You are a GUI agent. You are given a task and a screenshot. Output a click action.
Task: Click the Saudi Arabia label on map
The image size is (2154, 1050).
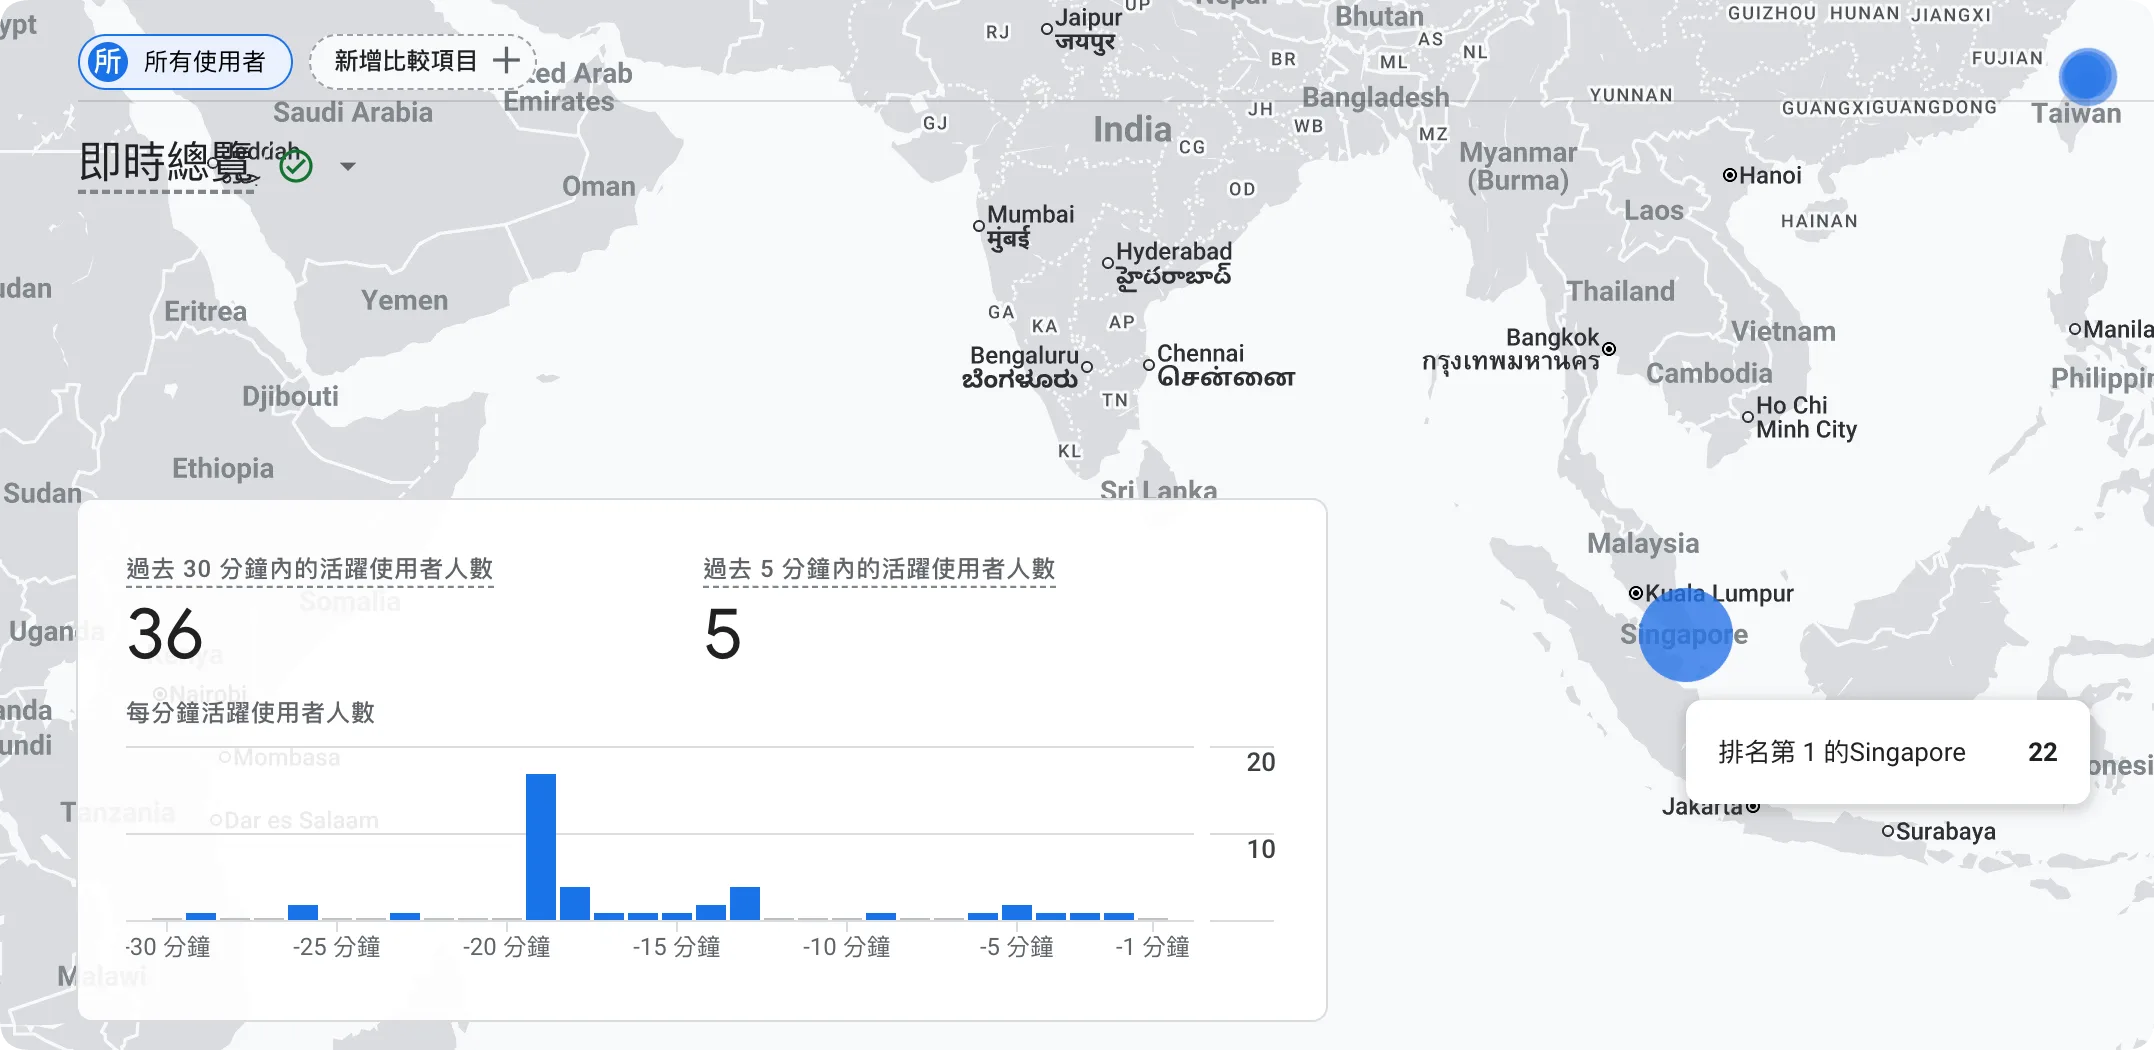tap(353, 112)
